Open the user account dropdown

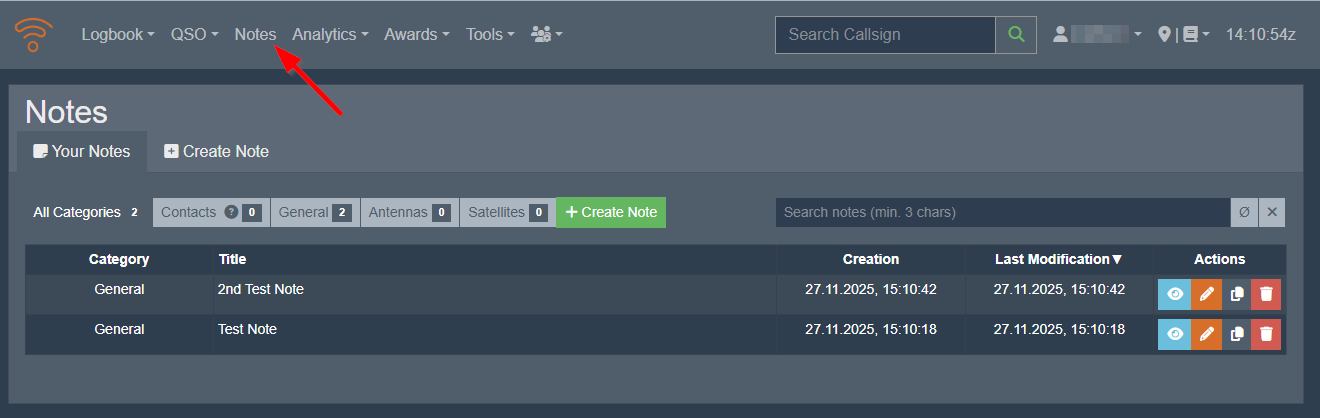pyautogui.click(x=1097, y=34)
